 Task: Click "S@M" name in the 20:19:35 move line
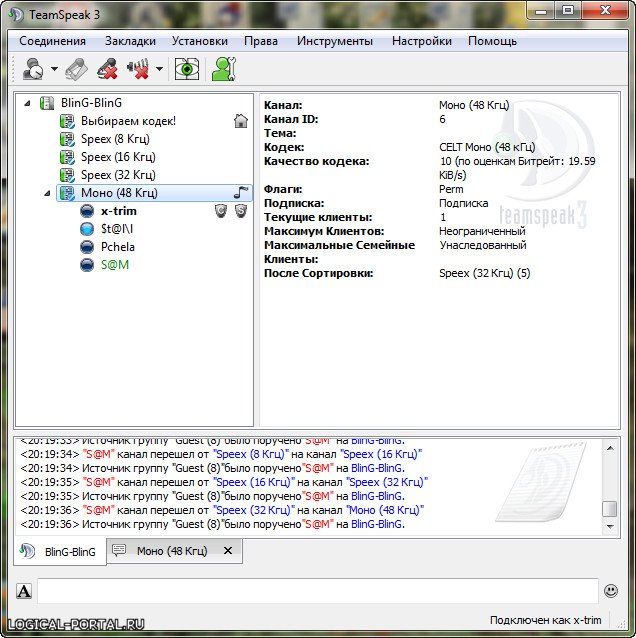click(x=98, y=482)
